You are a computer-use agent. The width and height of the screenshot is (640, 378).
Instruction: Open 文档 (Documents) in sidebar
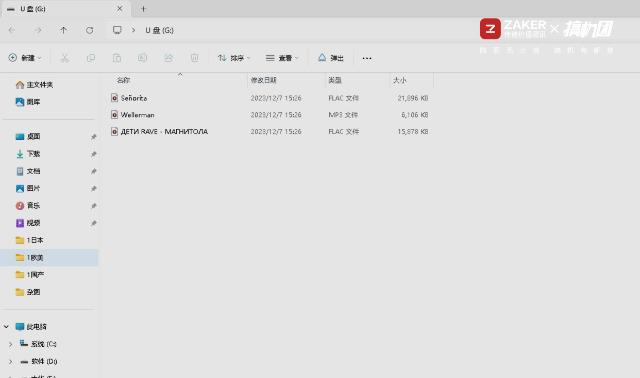(x=27, y=171)
